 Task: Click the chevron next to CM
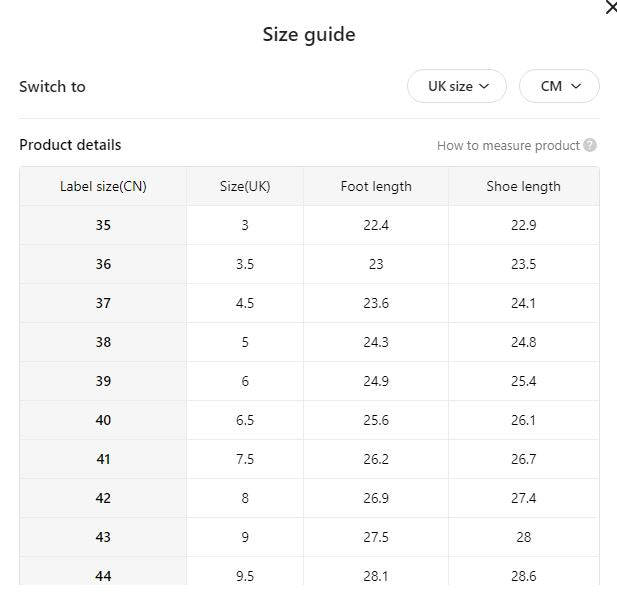point(576,86)
